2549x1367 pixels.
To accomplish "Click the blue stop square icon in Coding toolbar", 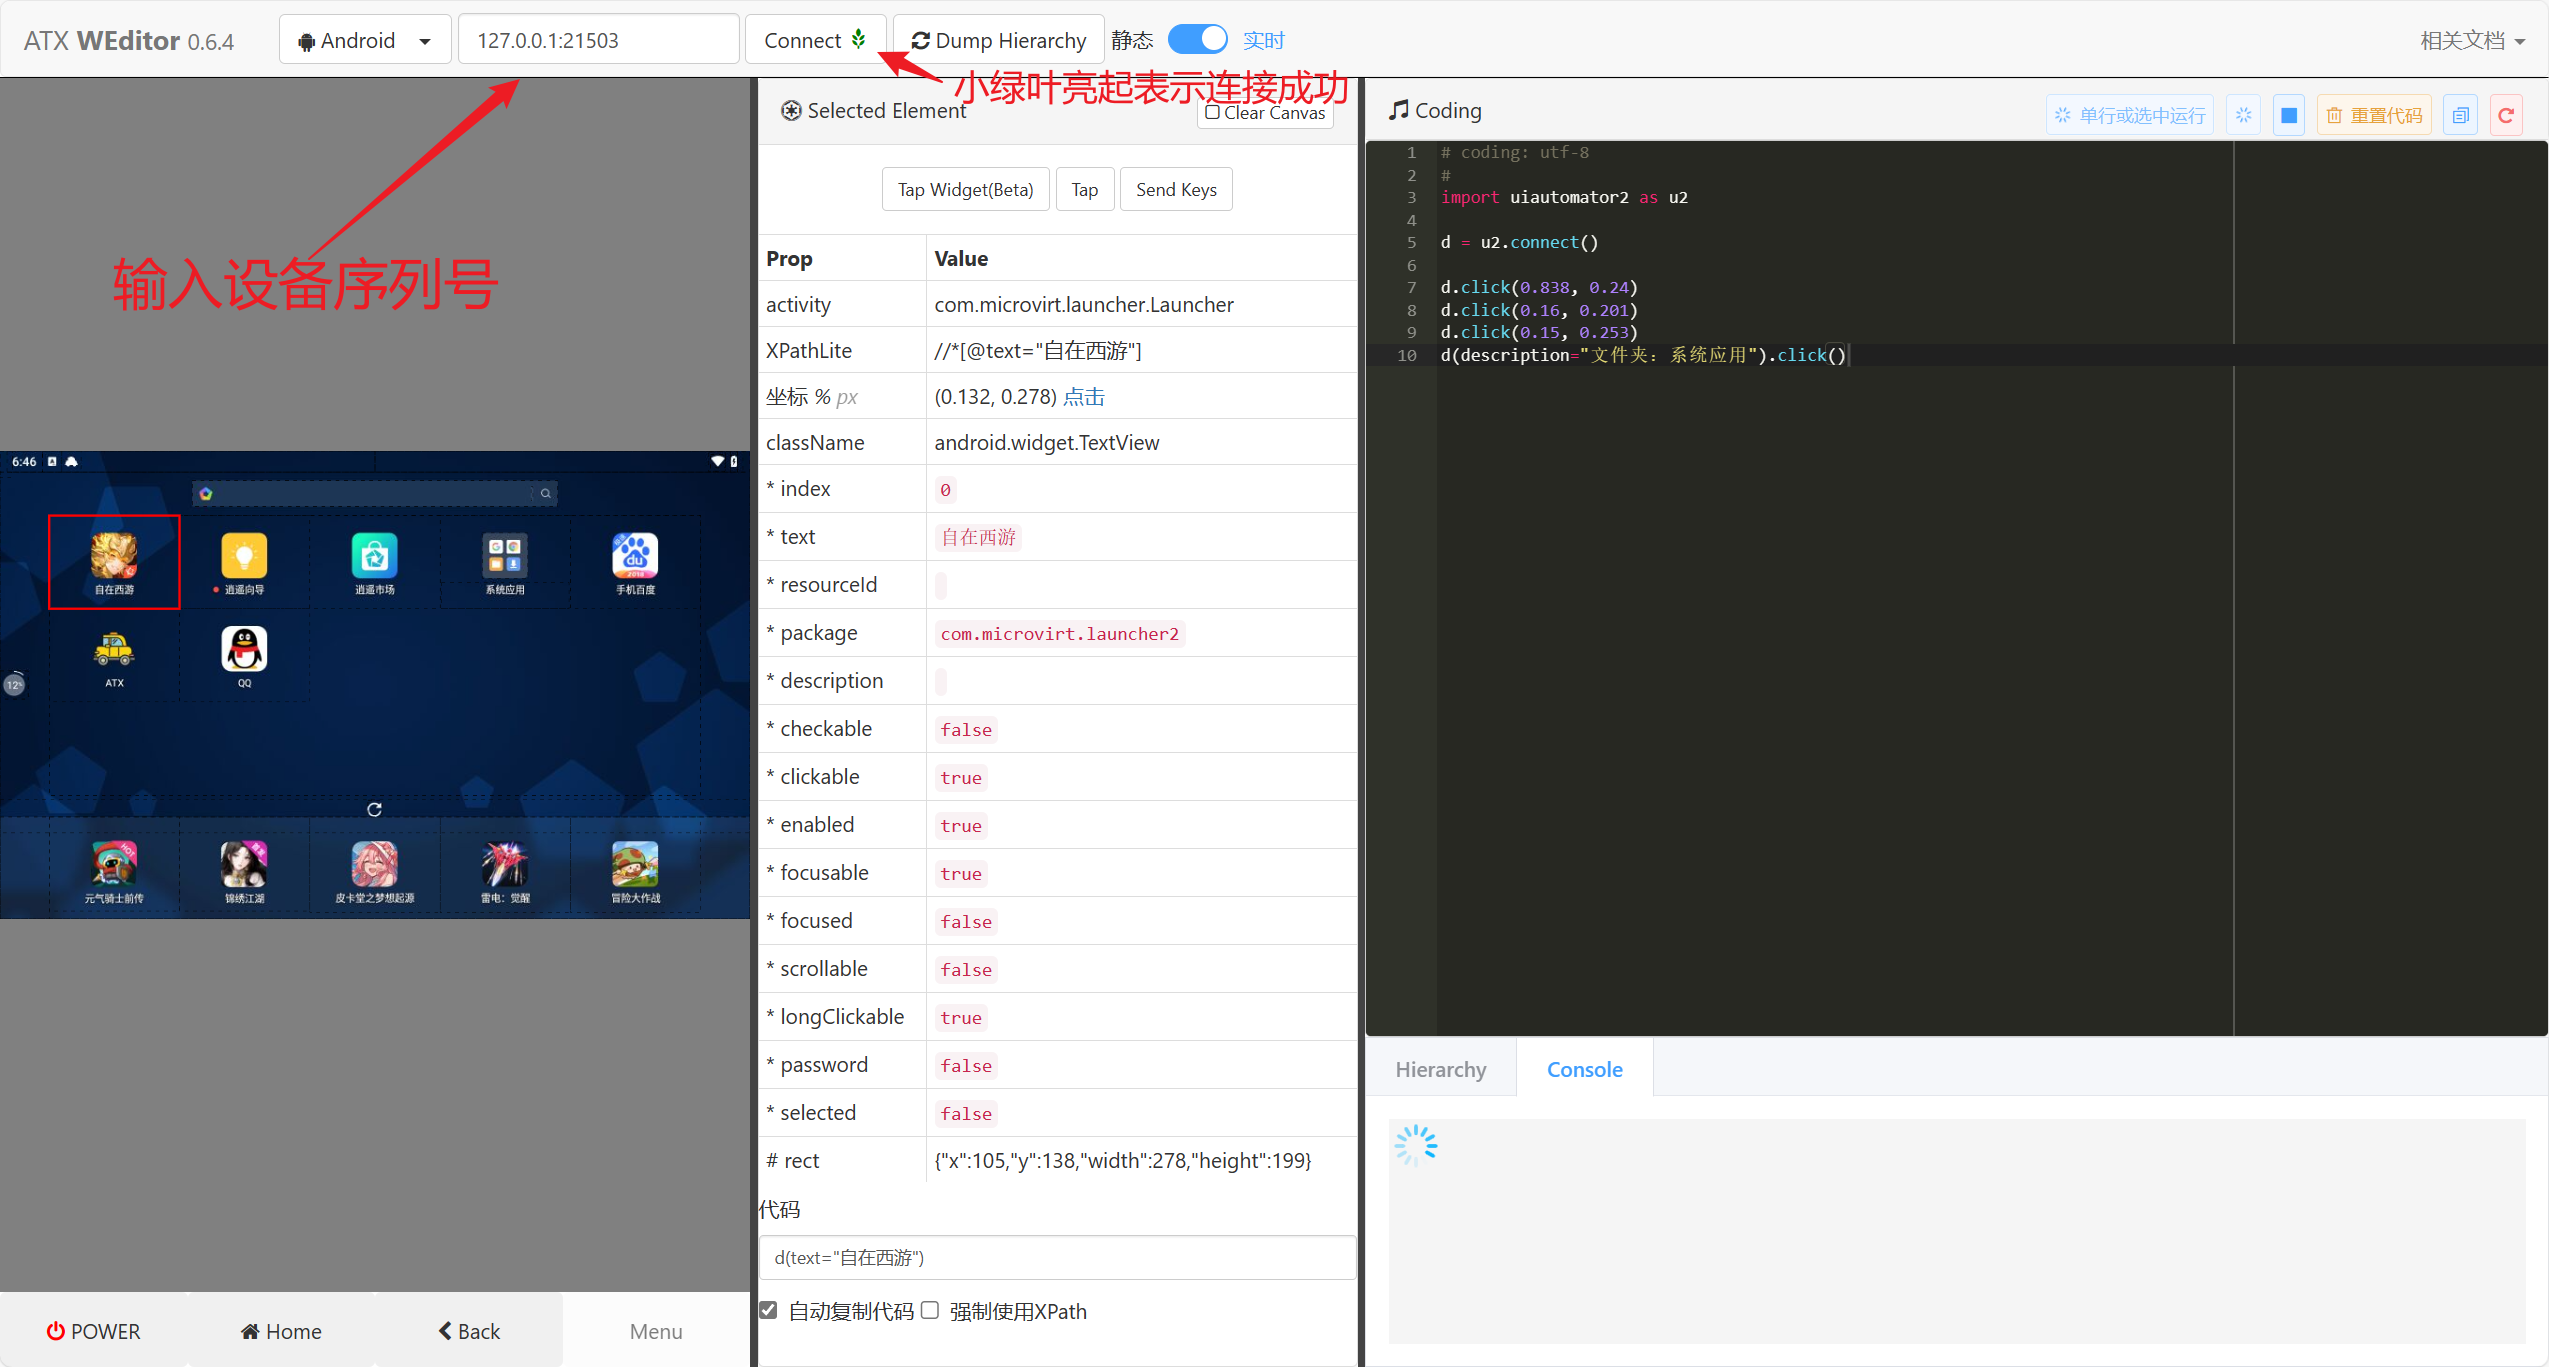I will click(2288, 115).
